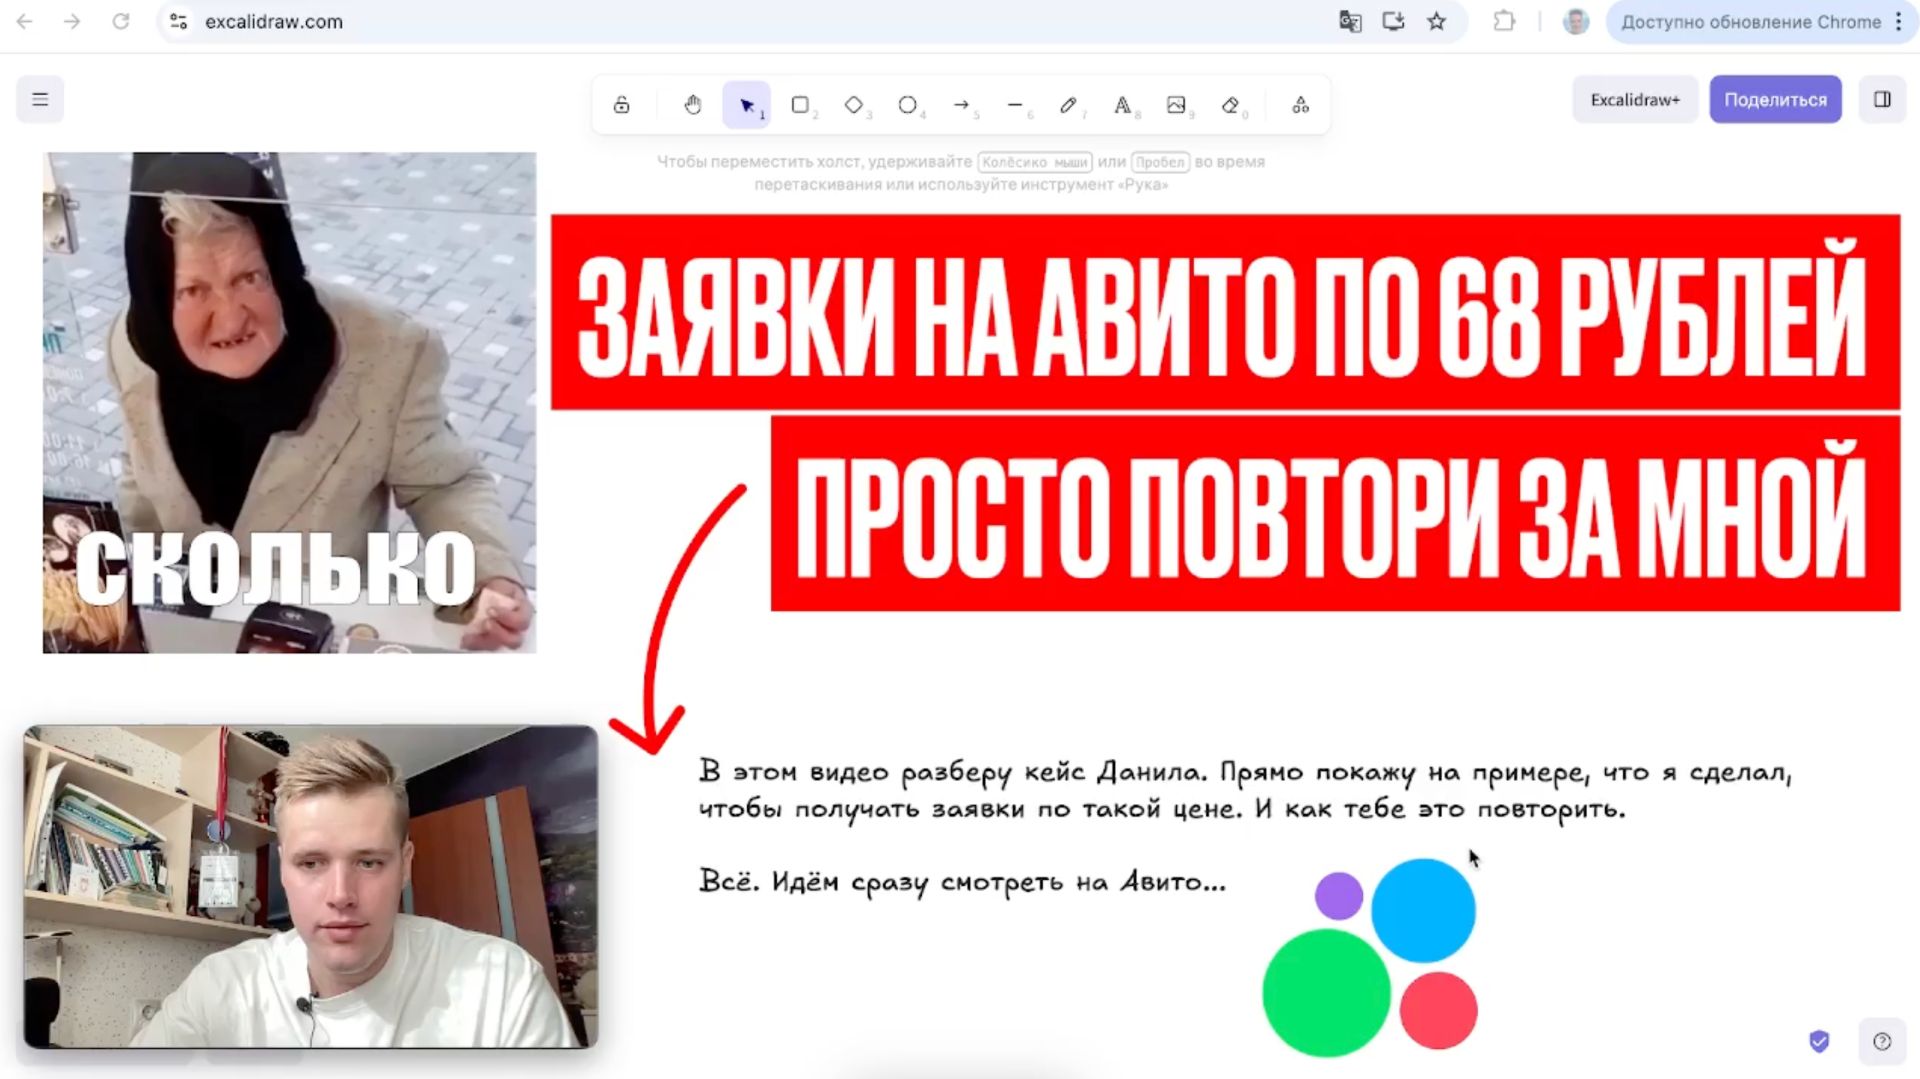
Task: Click the red Avito logo circle
Action: coord(1438,1011)
